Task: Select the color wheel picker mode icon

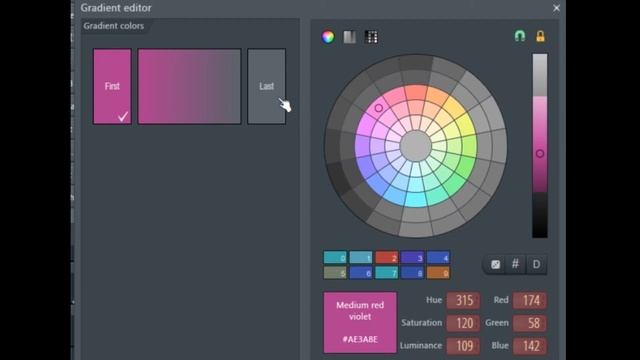Action: pyautogui.click(x=328, y=37)
